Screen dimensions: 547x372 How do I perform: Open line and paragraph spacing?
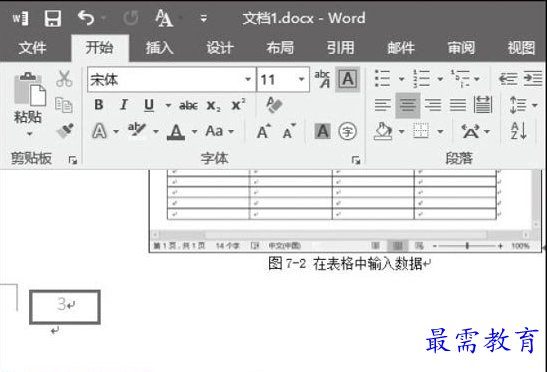[518, 105]
